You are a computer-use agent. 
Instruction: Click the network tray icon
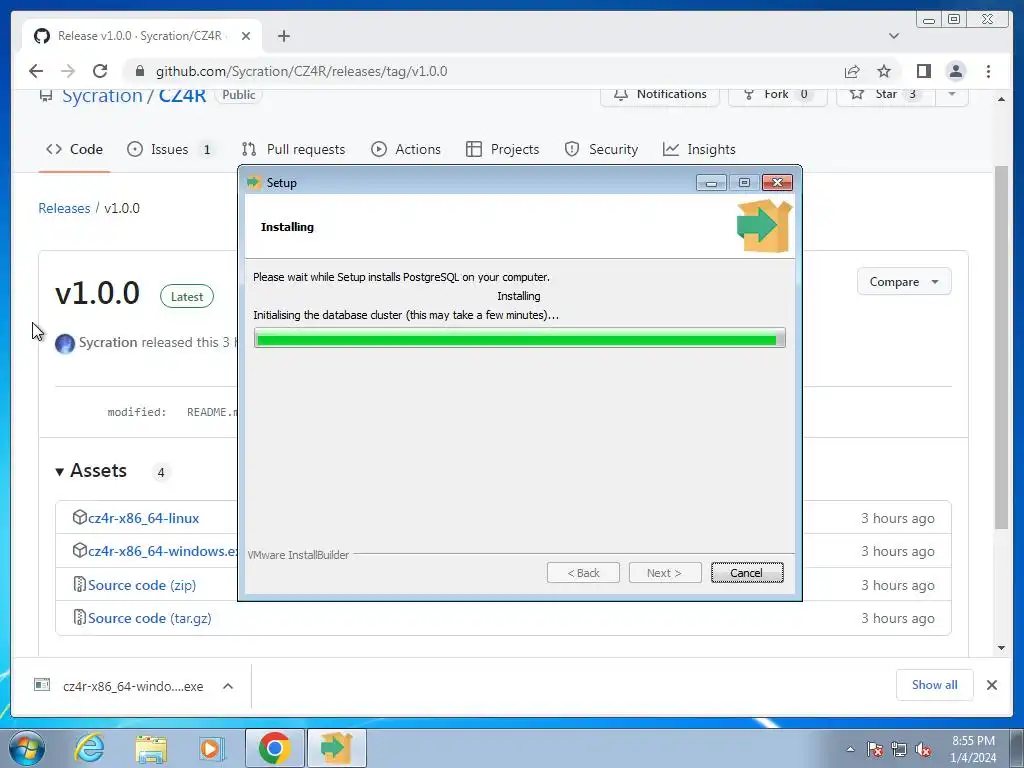pos(899,749)
